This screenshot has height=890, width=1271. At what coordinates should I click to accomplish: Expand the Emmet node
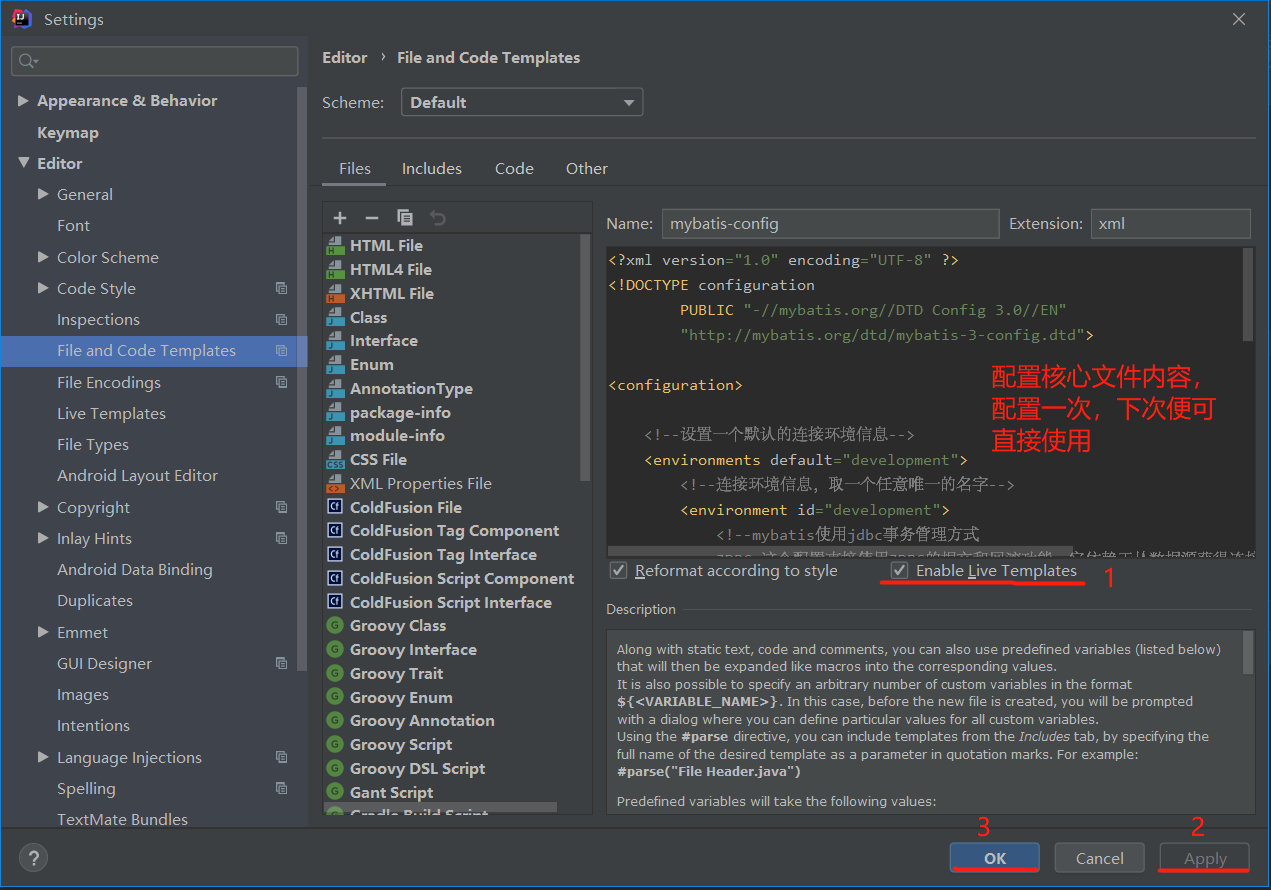tap(43, 633)
